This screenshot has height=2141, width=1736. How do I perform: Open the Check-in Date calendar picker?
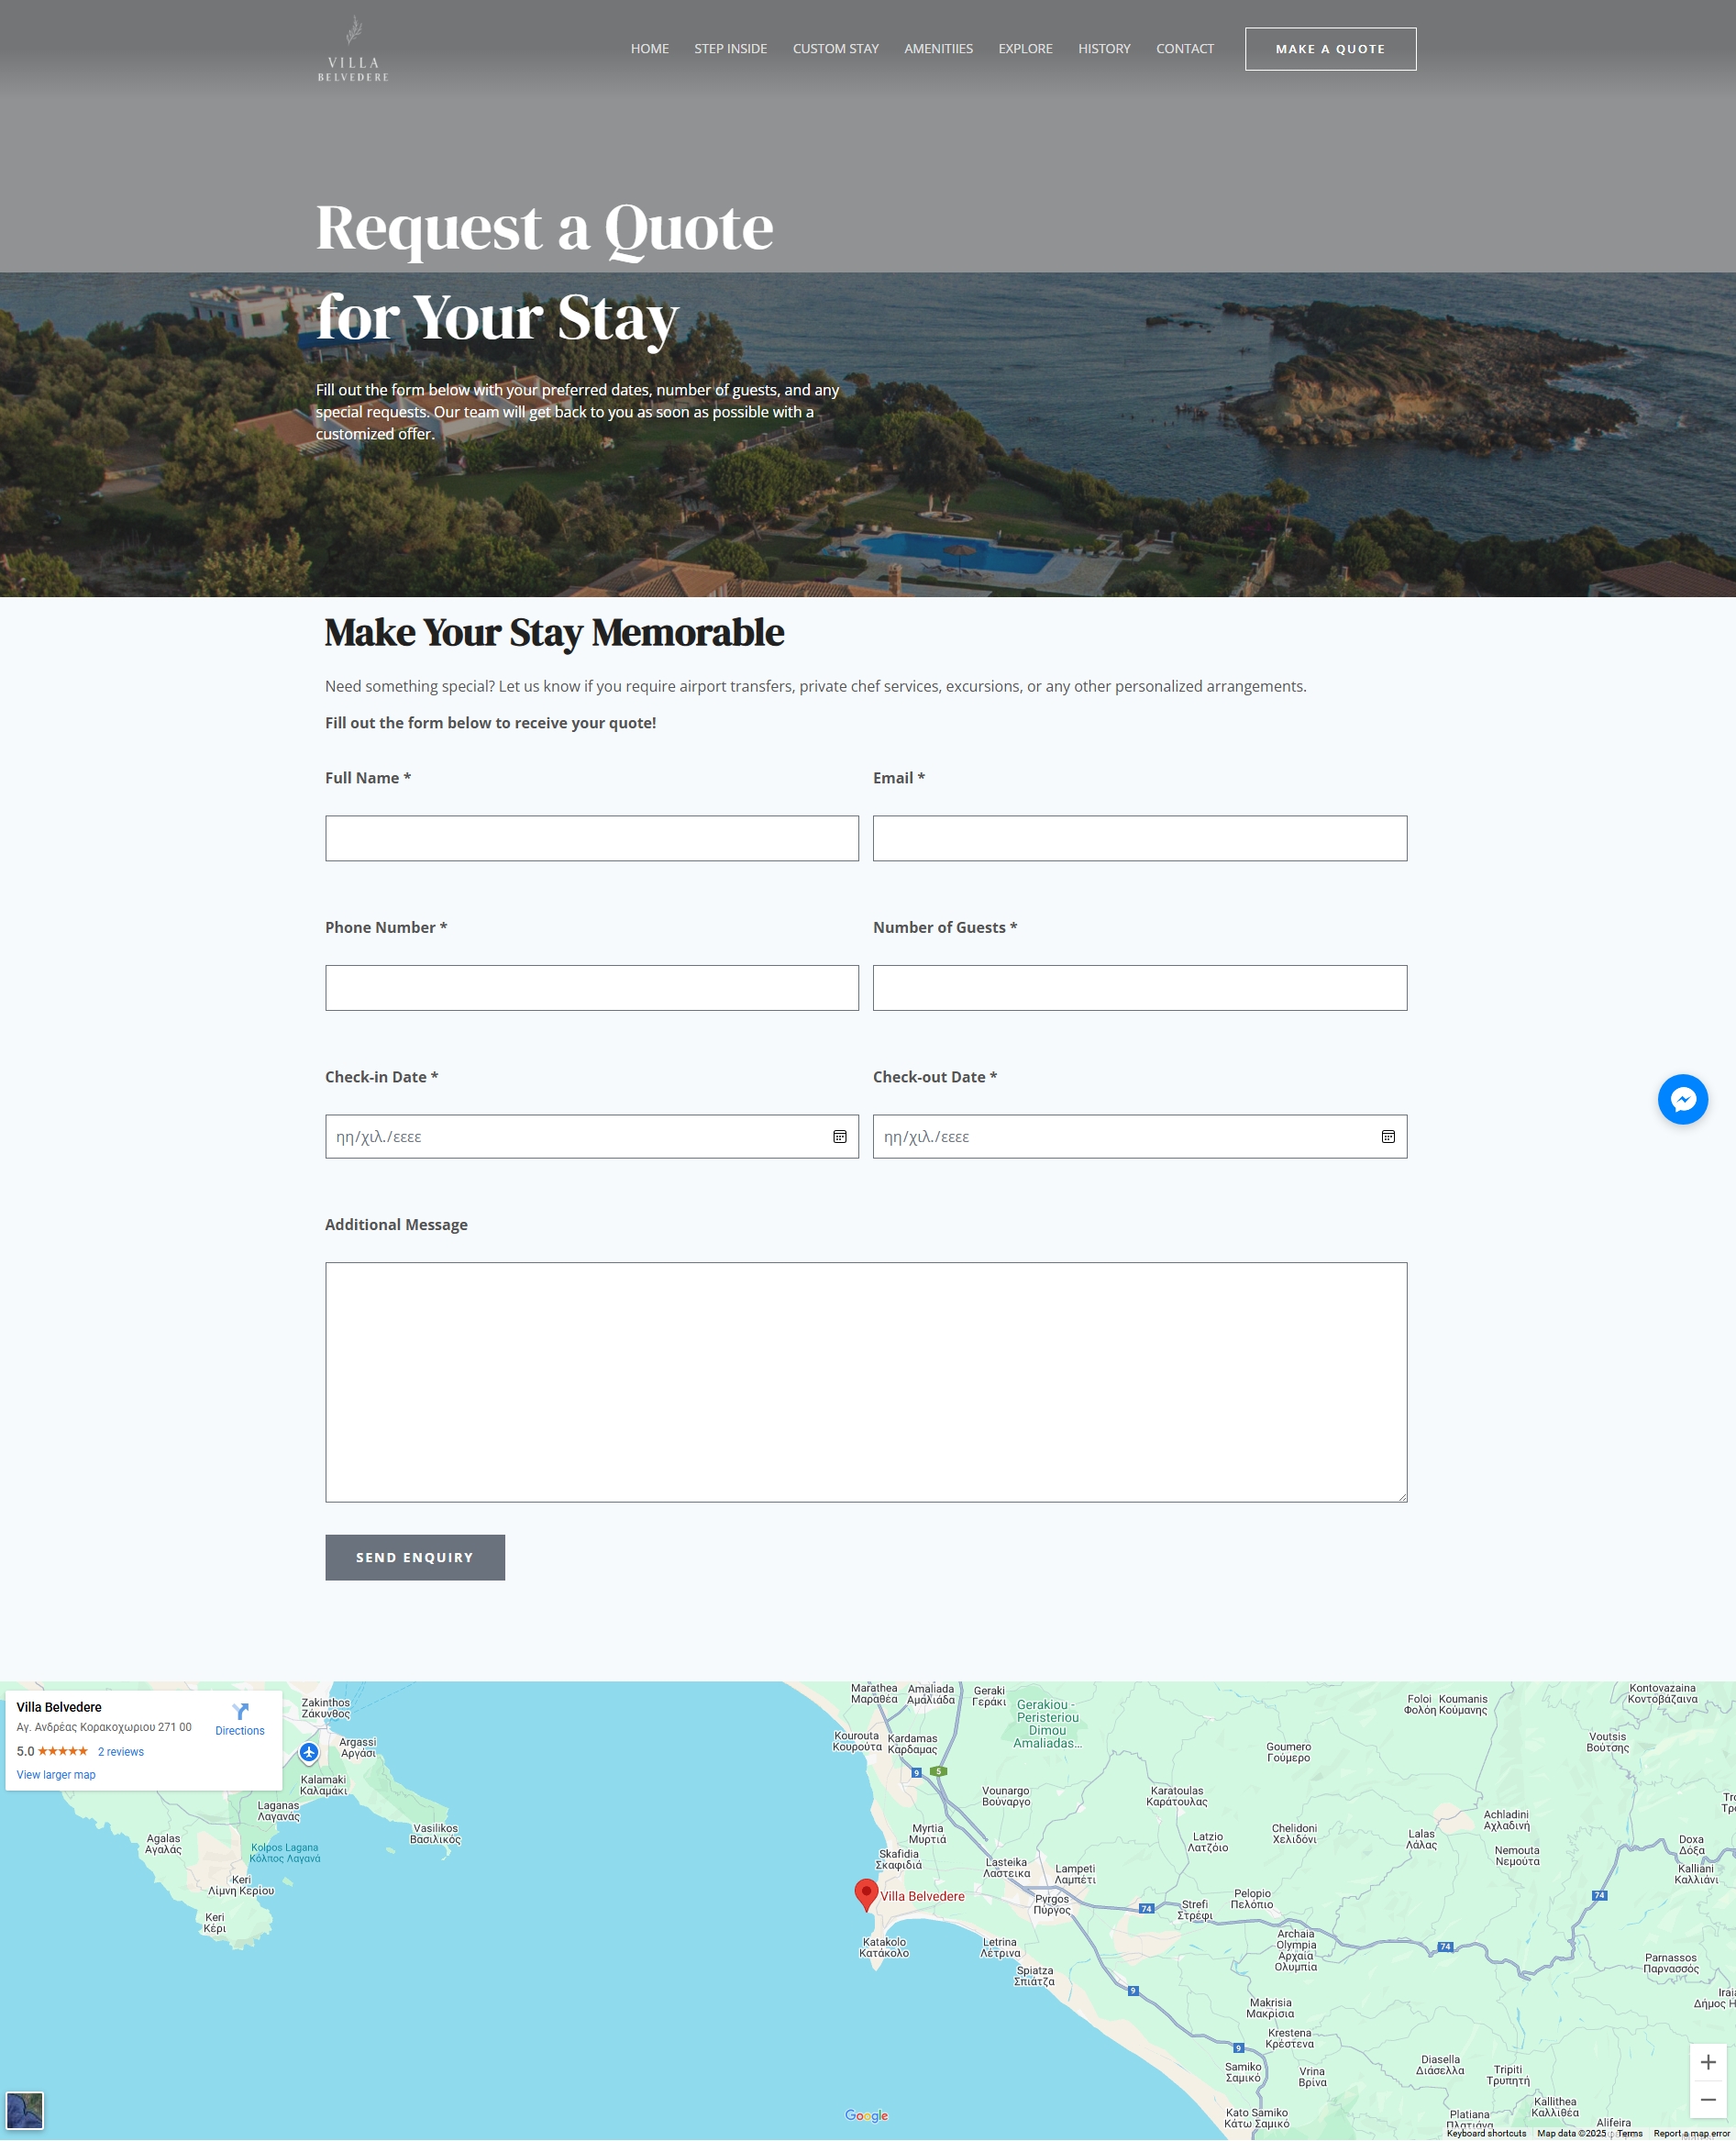point(840,1137)
